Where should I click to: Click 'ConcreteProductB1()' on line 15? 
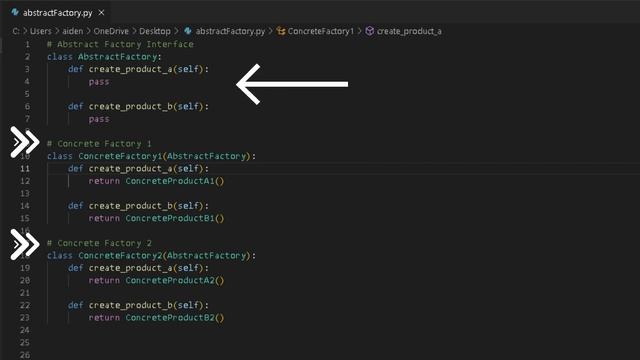(x=175, y=218)
